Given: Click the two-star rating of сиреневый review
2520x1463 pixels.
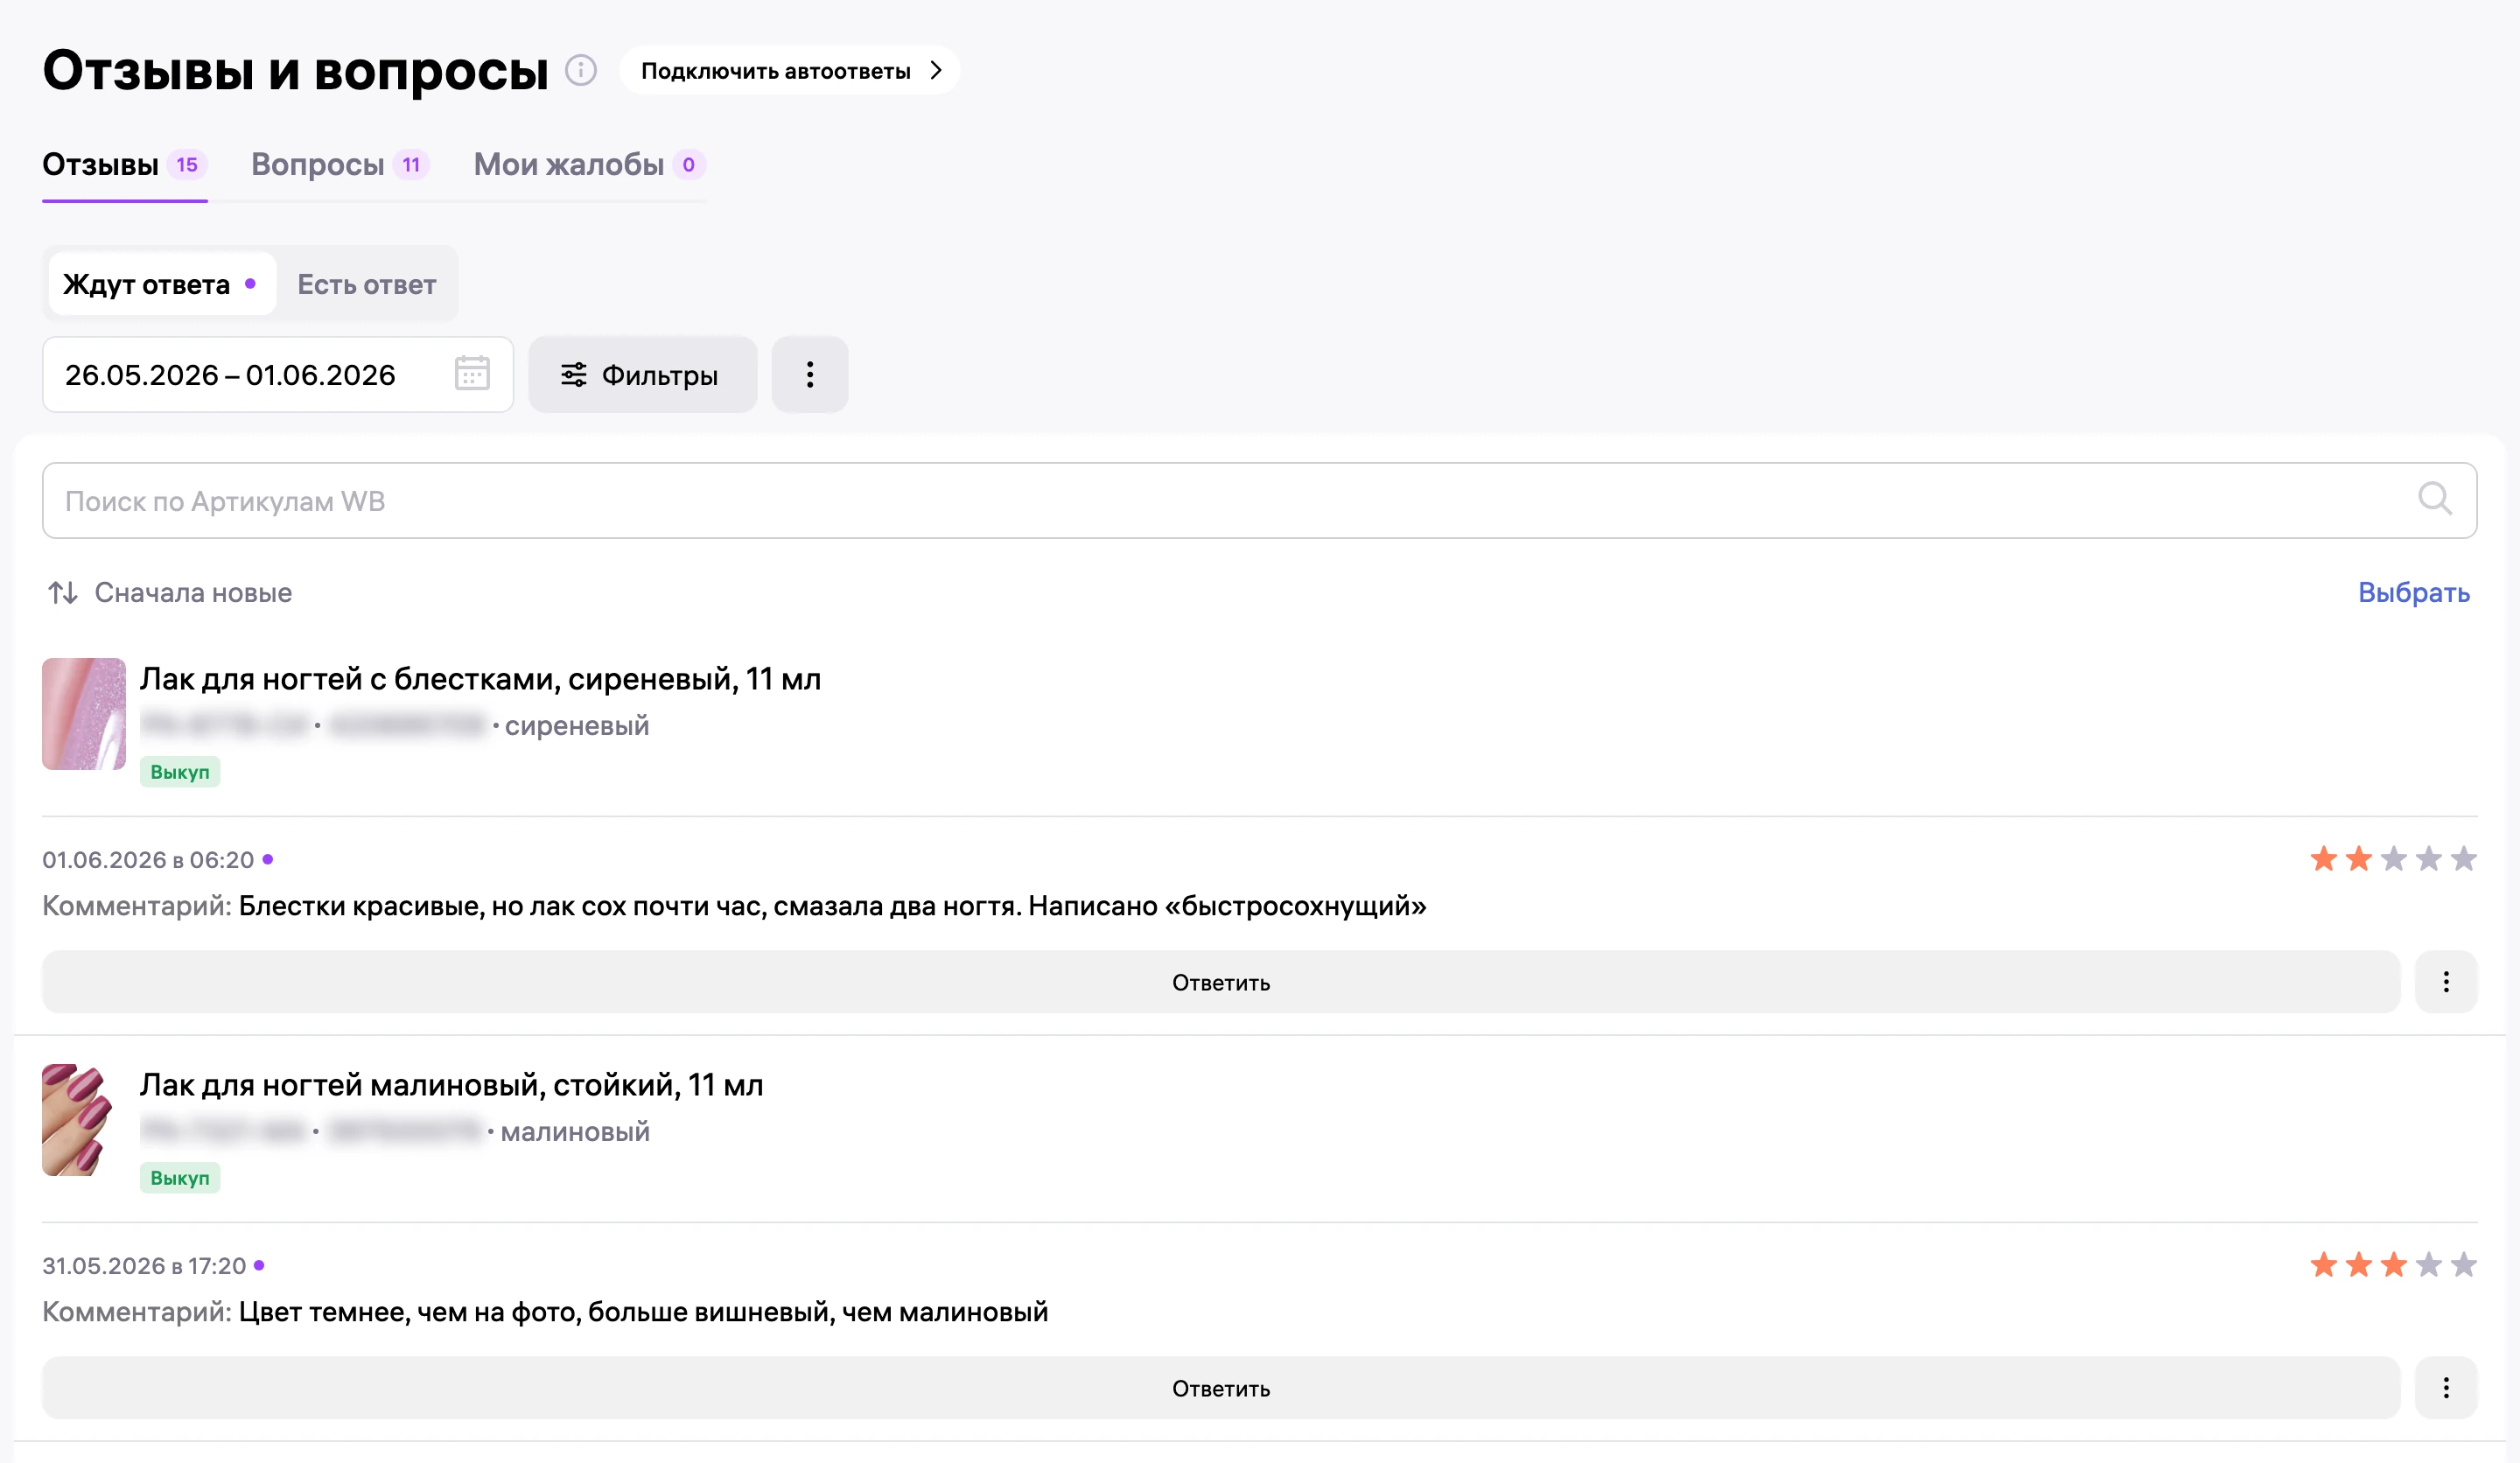Looking at the screenshot, I should click(2393, 859).
